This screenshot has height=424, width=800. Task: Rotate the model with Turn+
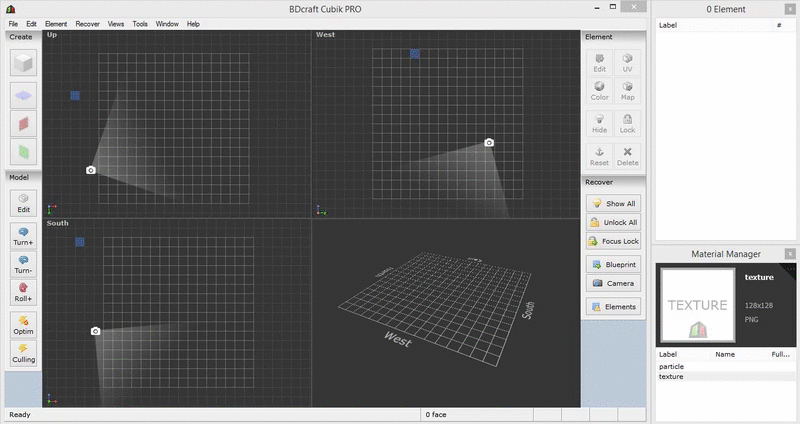coord(23,236)
